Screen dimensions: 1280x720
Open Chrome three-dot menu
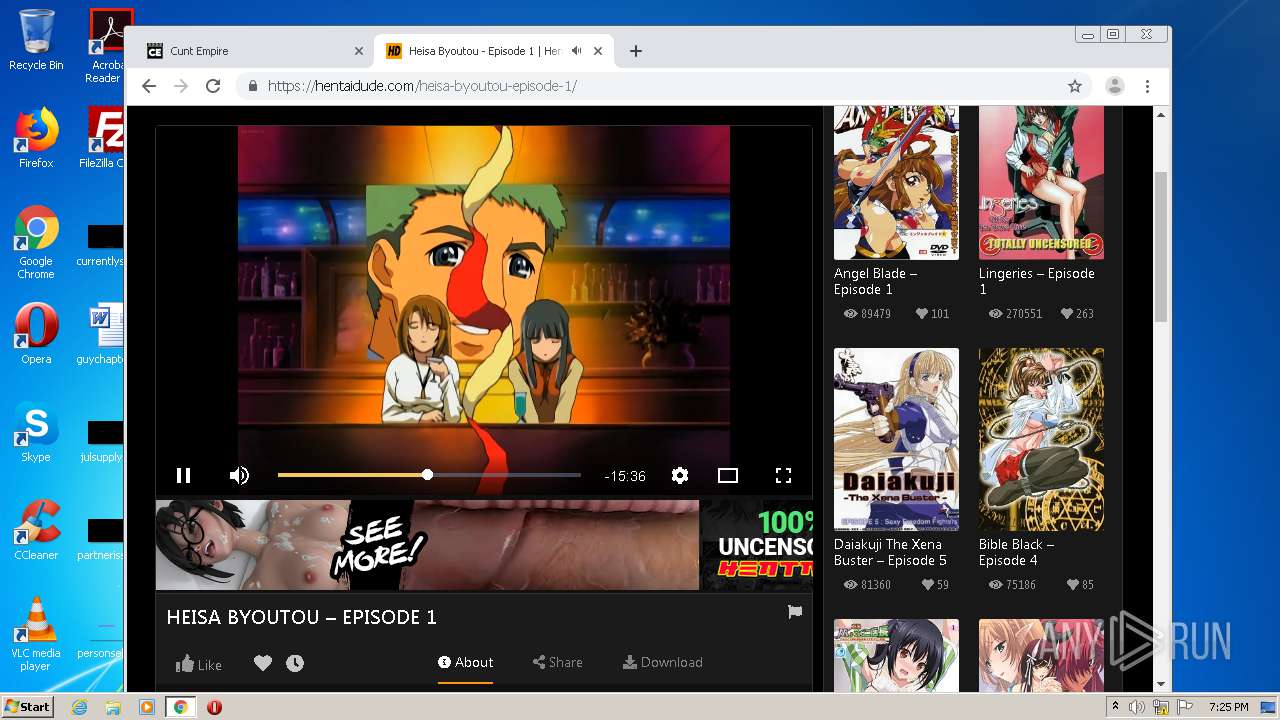1148,86
